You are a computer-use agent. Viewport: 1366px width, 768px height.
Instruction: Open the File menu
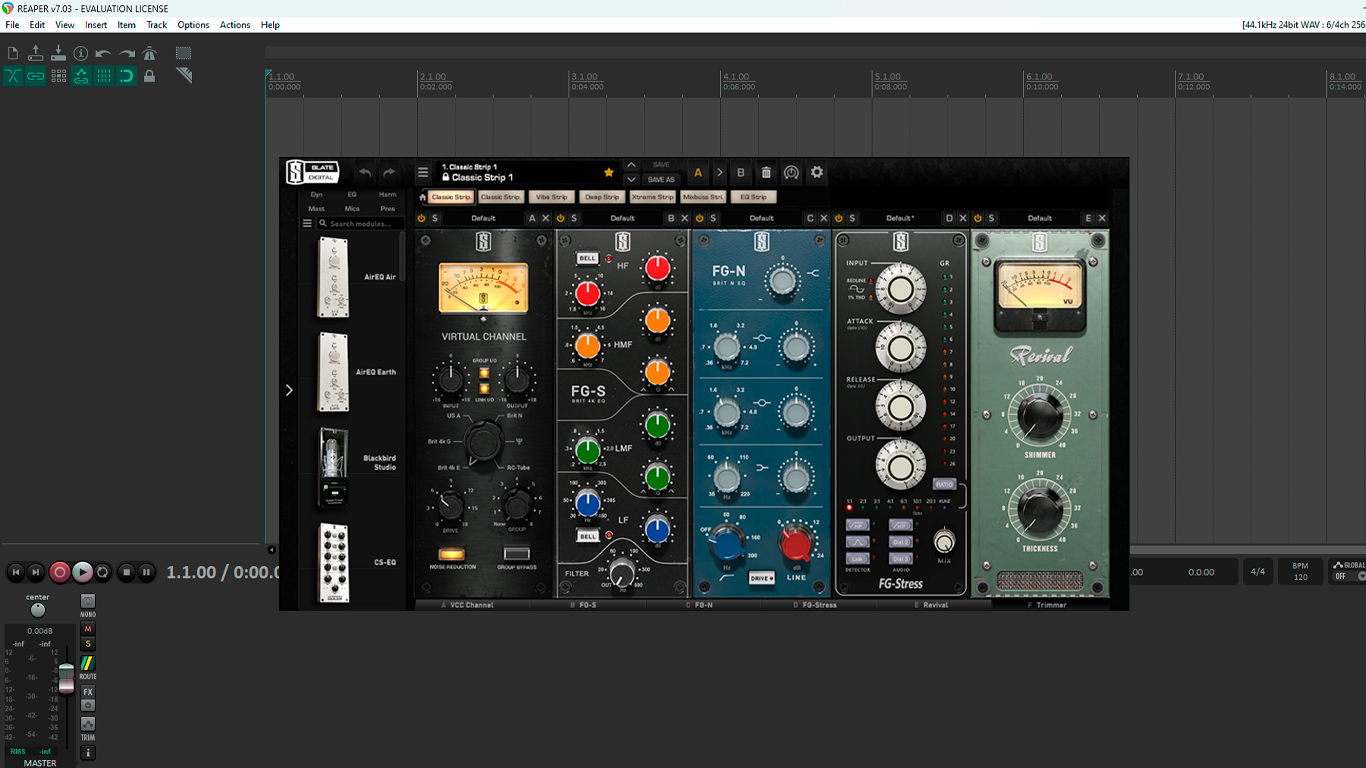pyautogui.click(x=12, y=25)
